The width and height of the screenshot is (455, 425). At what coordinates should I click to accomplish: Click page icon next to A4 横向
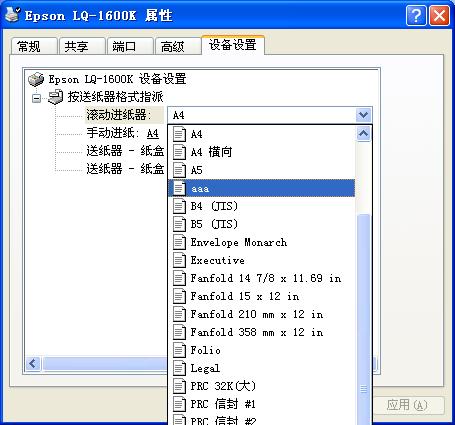pyautogui.click(x=179, y=152)
